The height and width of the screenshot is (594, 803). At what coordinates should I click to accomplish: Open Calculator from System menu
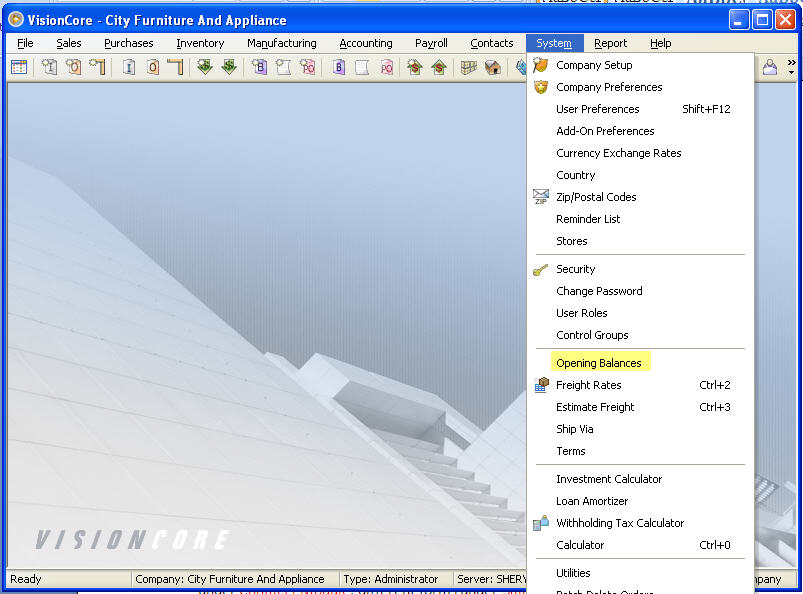tap(640, 545)
